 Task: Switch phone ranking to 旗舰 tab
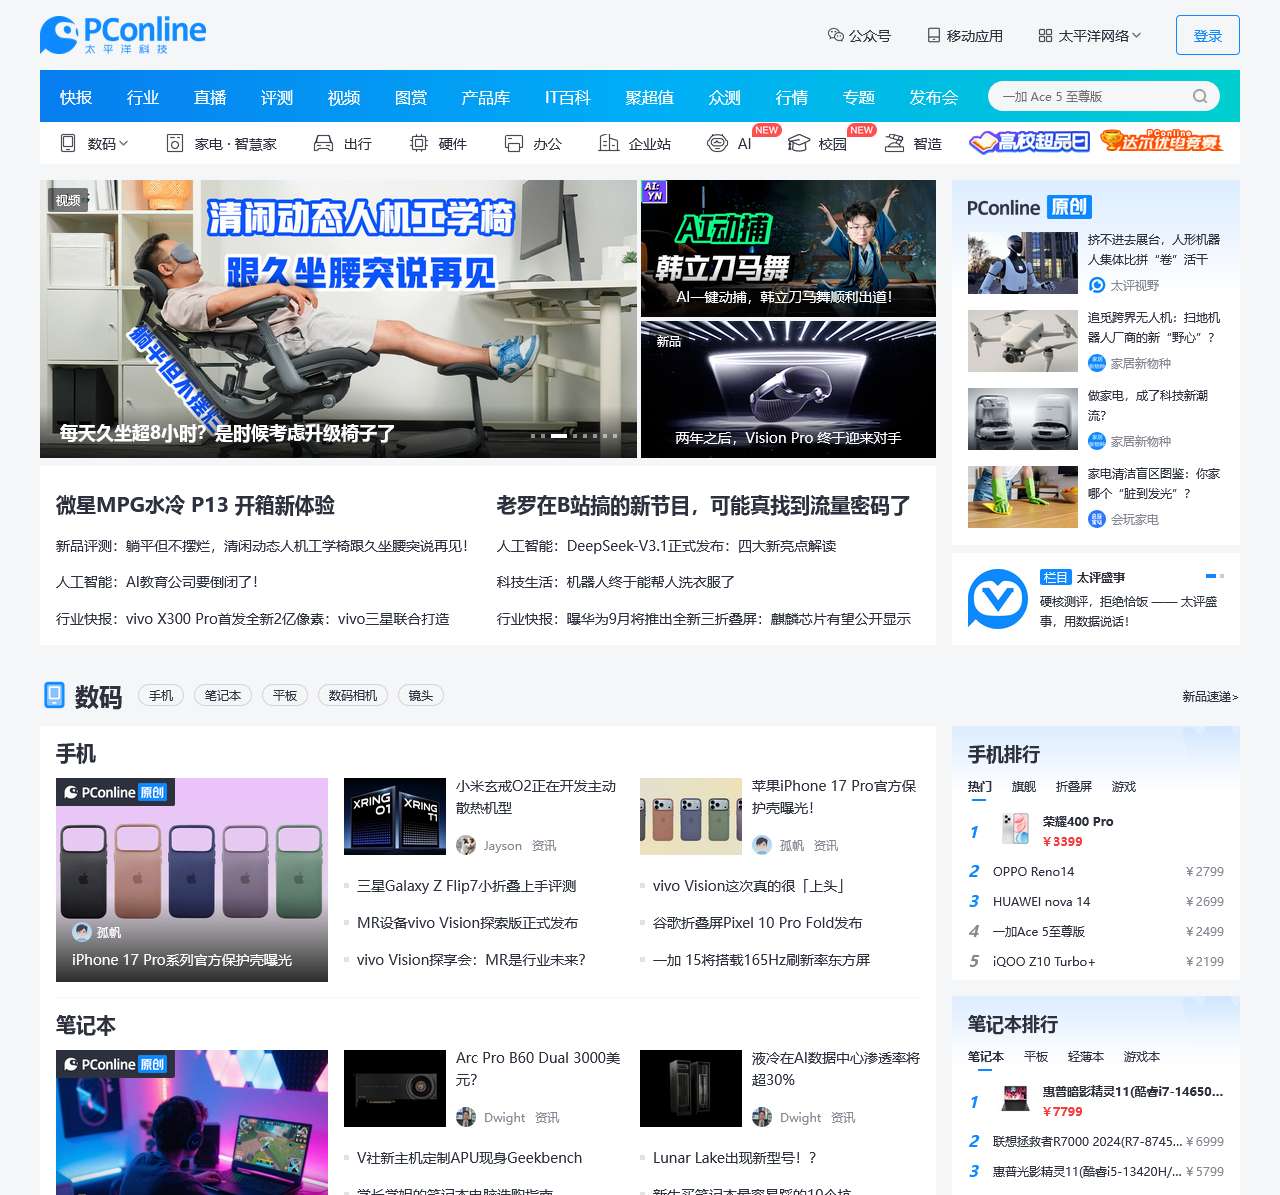1024,786
